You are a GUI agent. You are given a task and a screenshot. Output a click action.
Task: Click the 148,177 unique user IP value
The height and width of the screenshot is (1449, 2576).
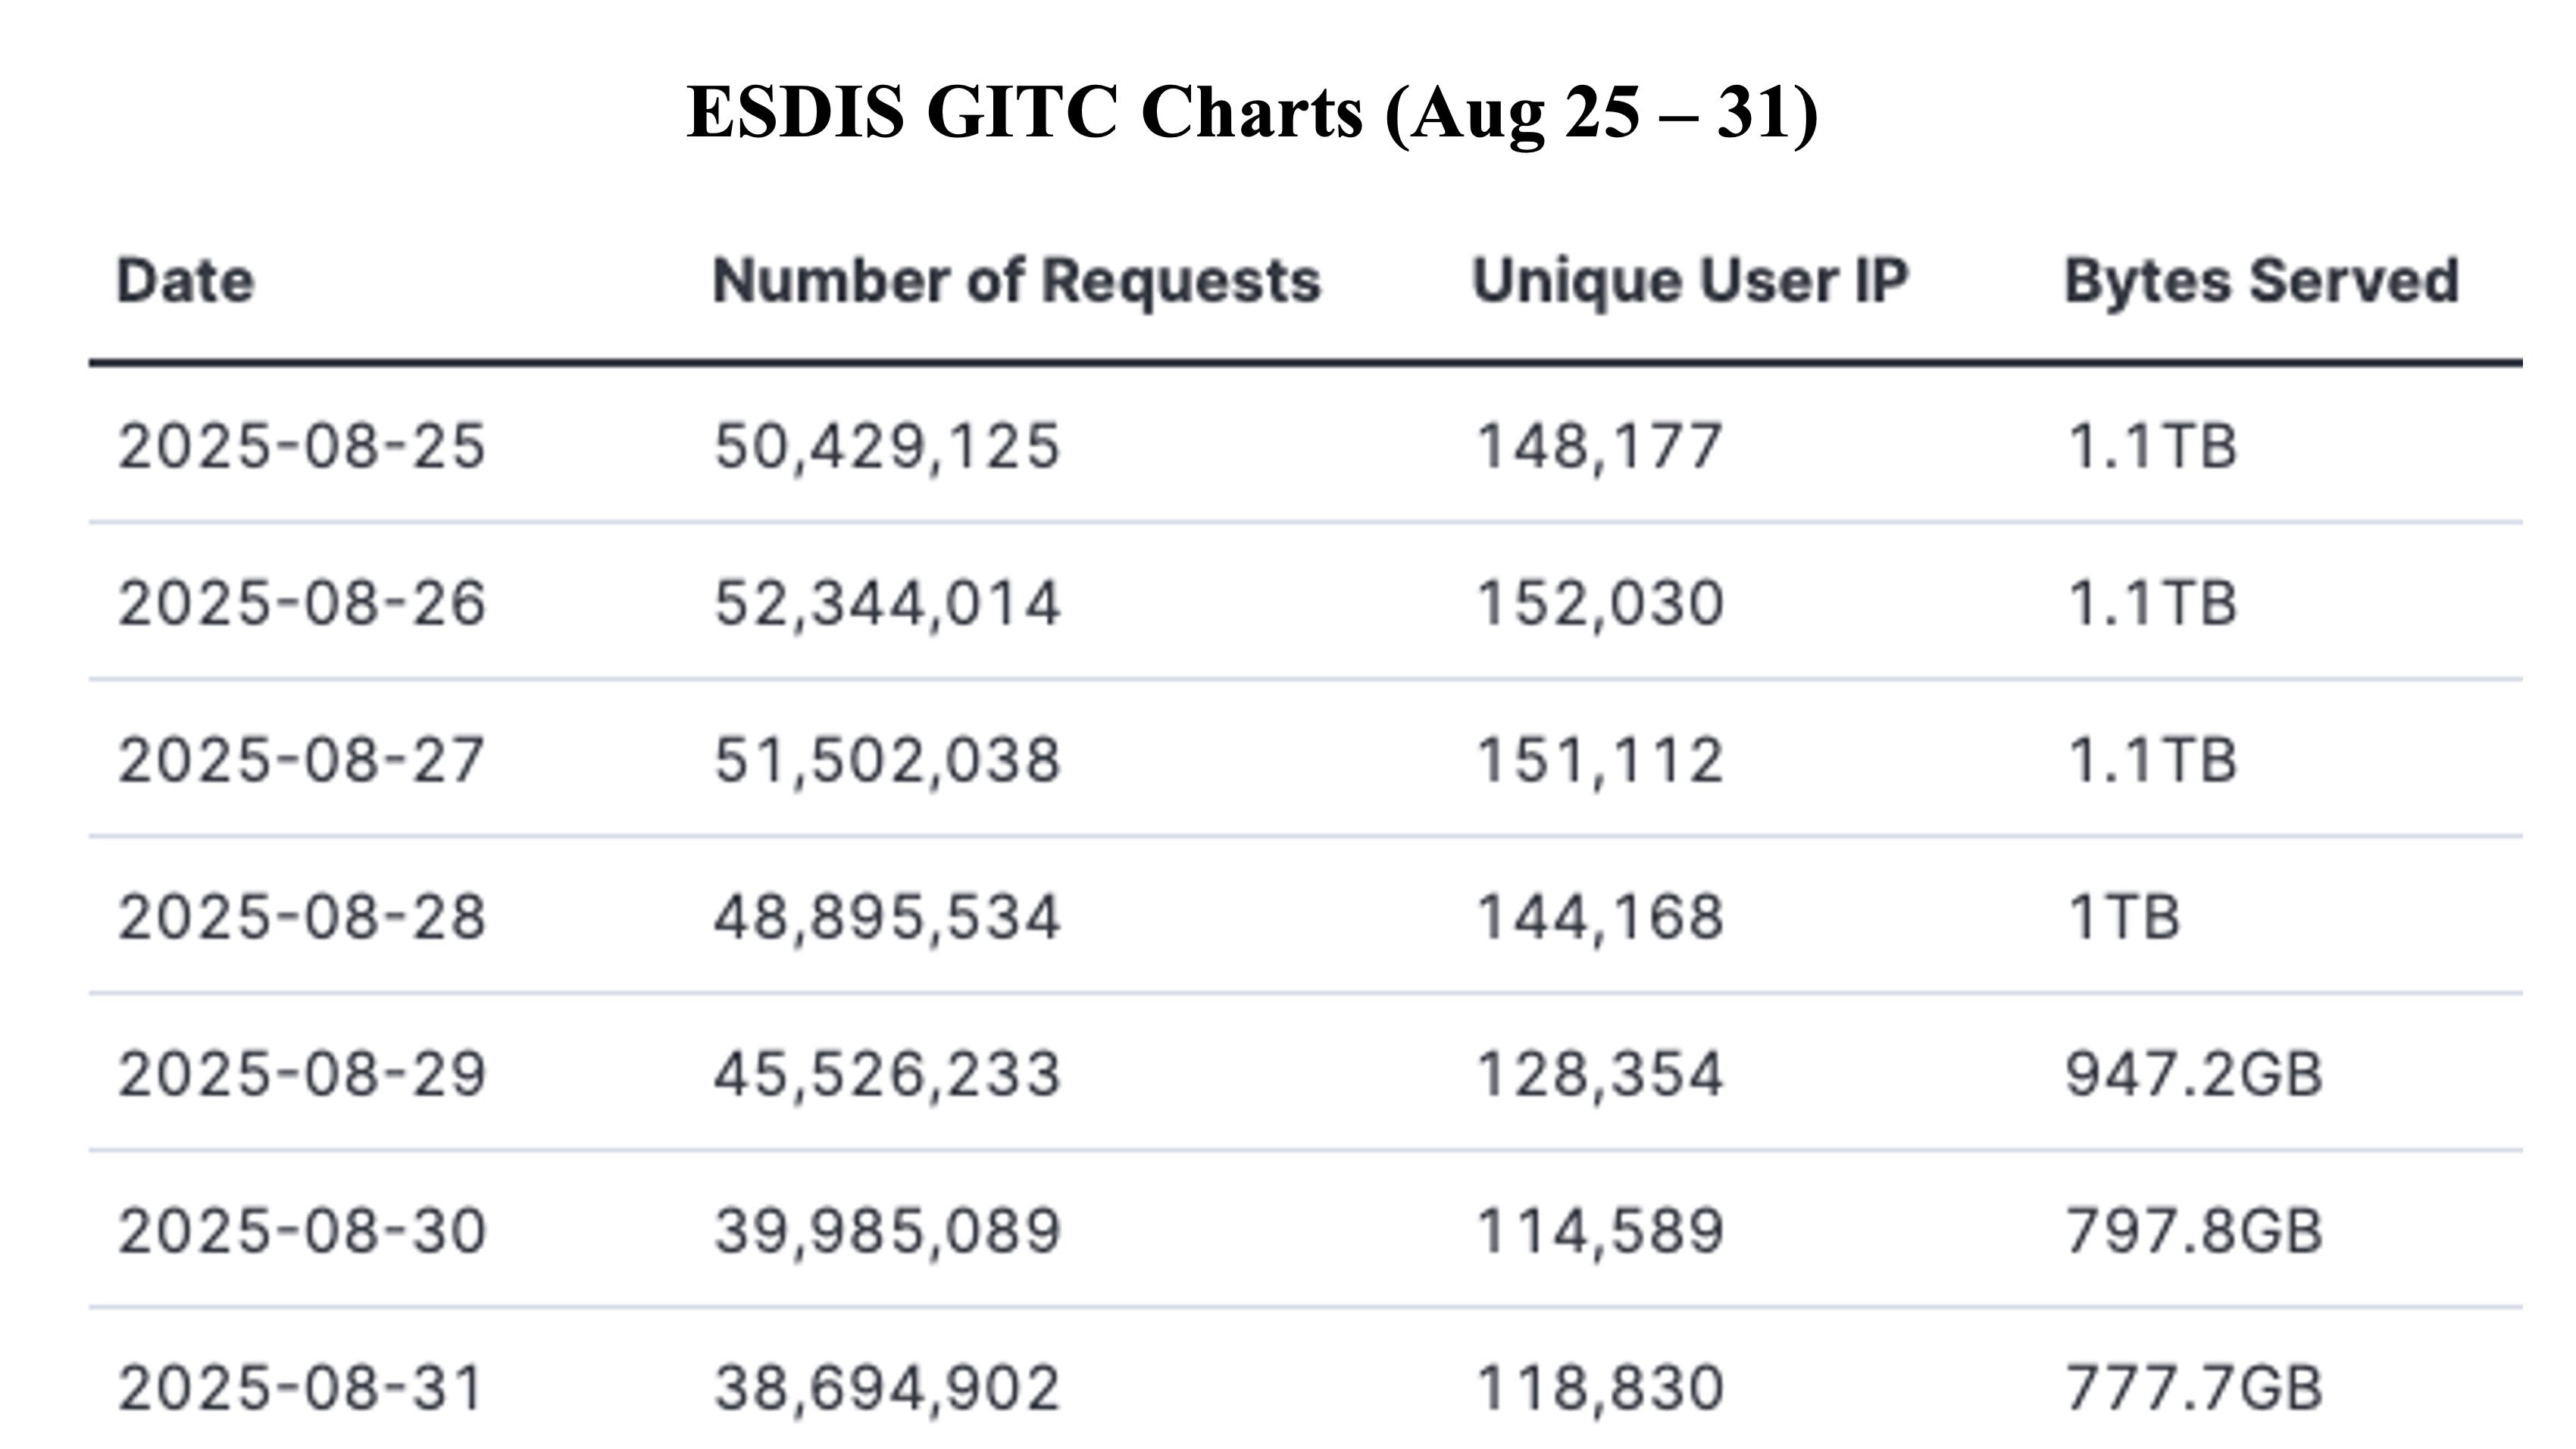[1599, 446]
